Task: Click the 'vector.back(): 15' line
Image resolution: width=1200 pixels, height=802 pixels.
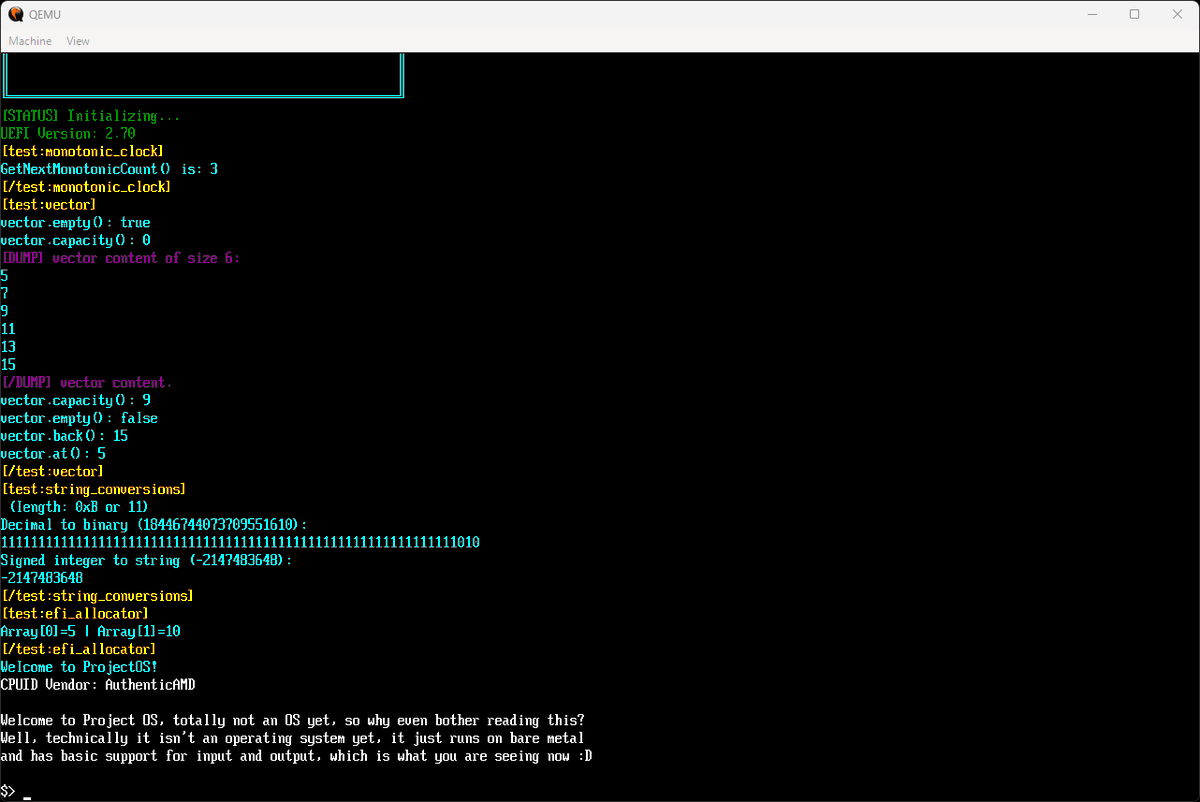Action: [64, 436]
